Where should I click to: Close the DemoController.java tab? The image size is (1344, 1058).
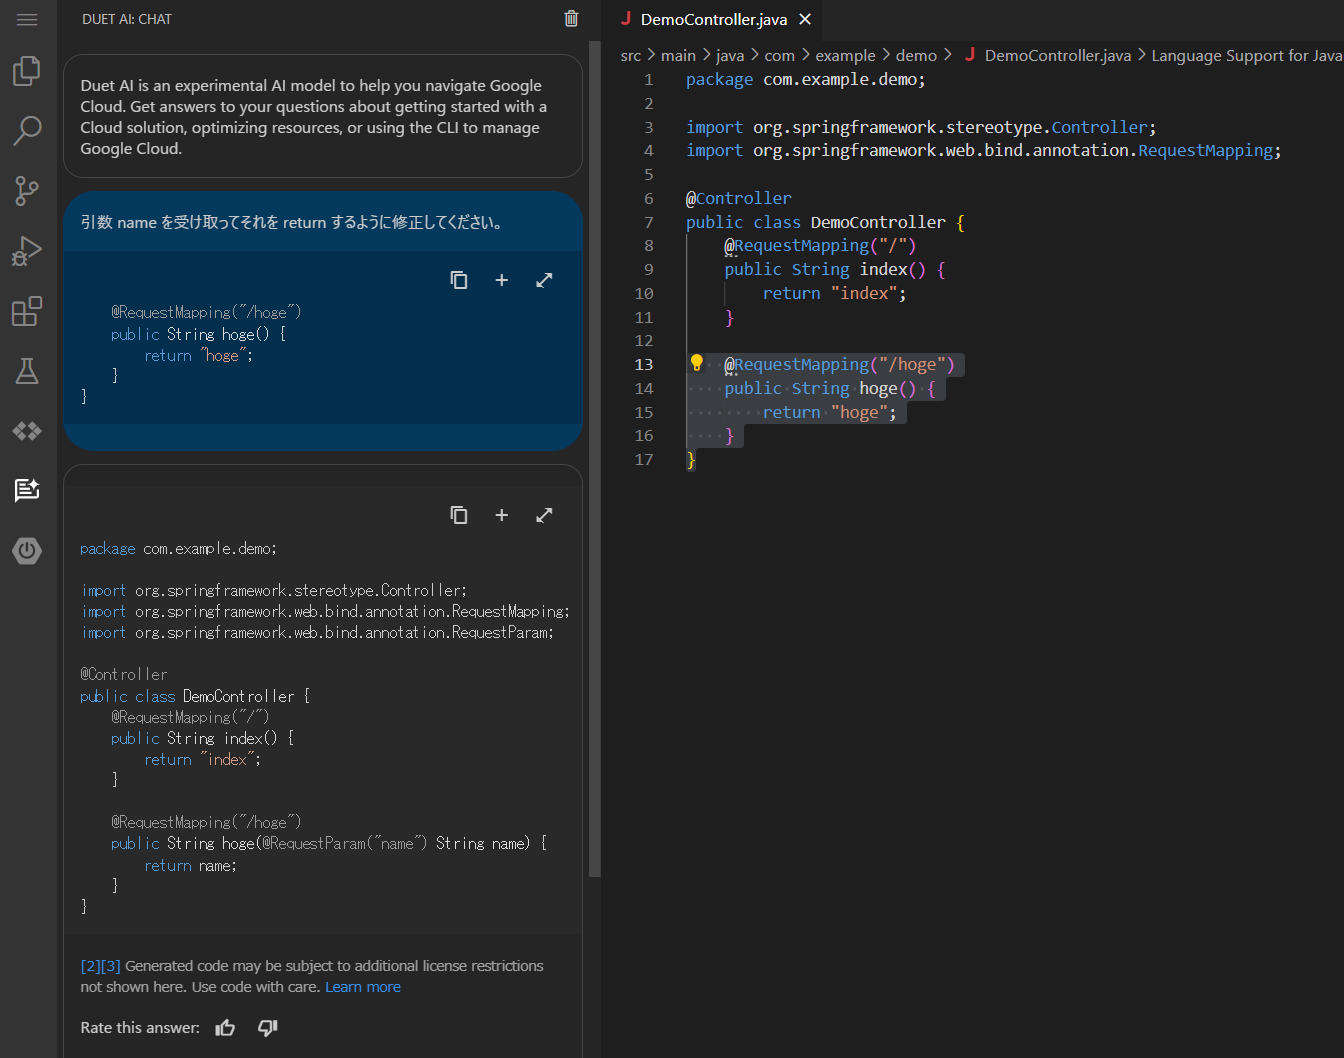[x=805, y=19]
